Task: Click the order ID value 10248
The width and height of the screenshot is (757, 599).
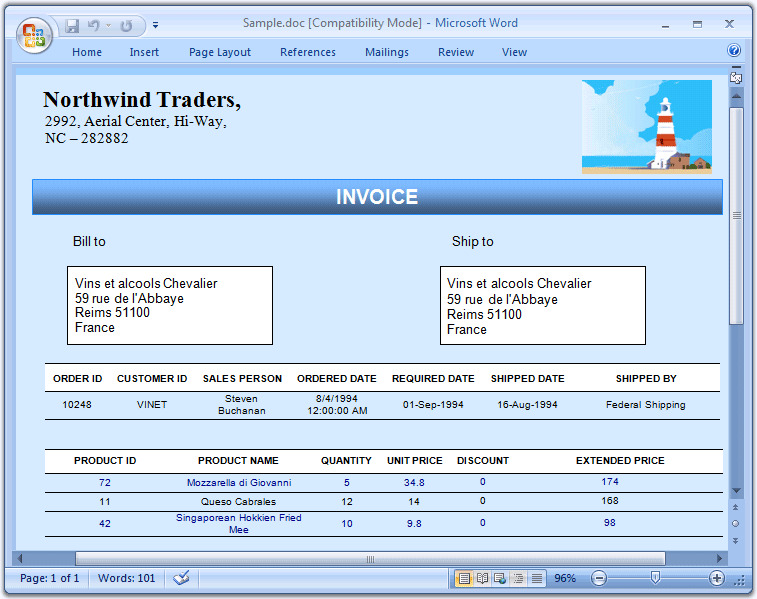Action: [77, 404]
